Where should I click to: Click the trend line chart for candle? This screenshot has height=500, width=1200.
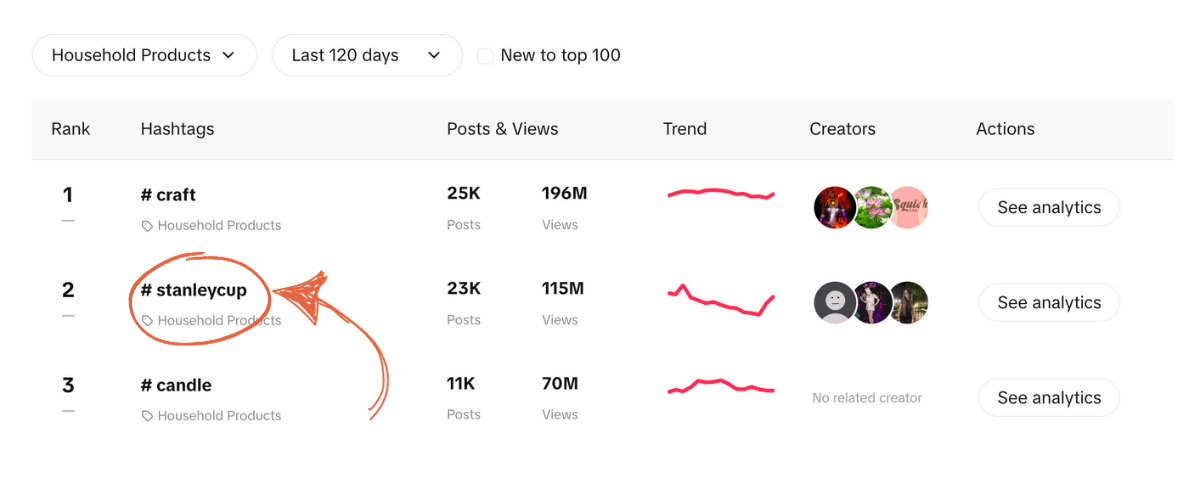point(721,386)
